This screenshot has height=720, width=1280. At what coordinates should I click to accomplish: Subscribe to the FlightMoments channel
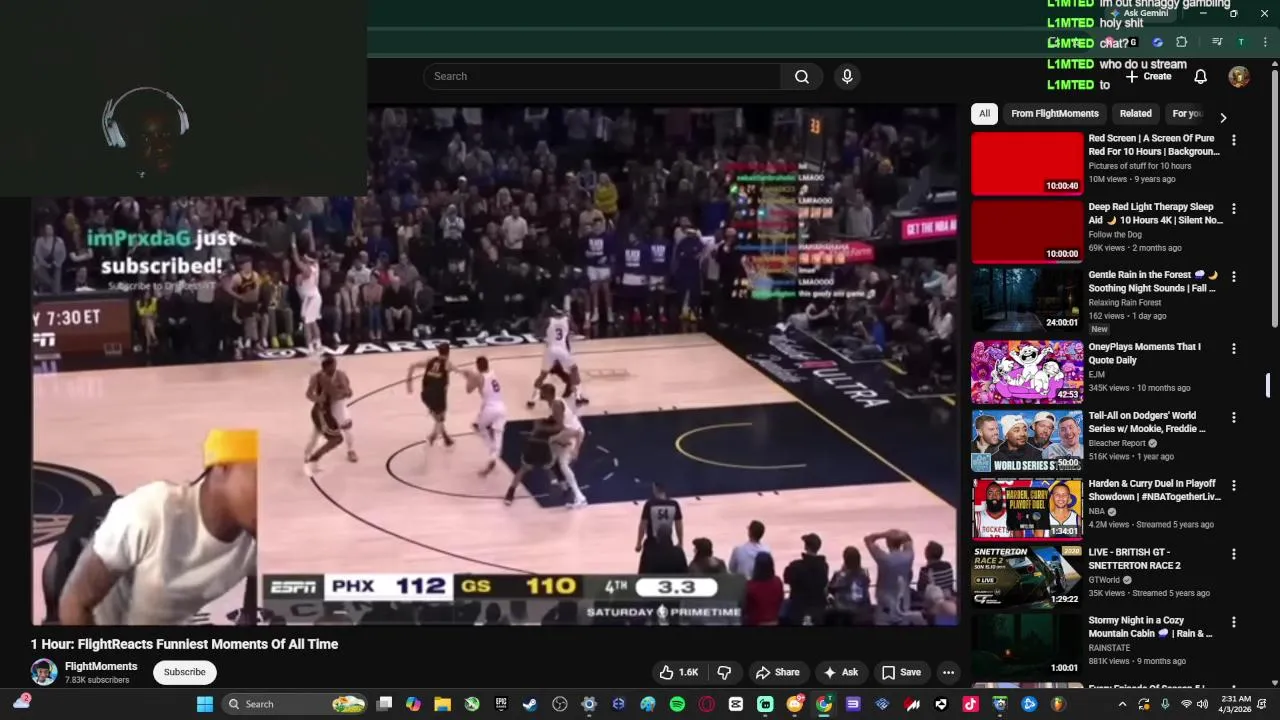tap(185, 672)
